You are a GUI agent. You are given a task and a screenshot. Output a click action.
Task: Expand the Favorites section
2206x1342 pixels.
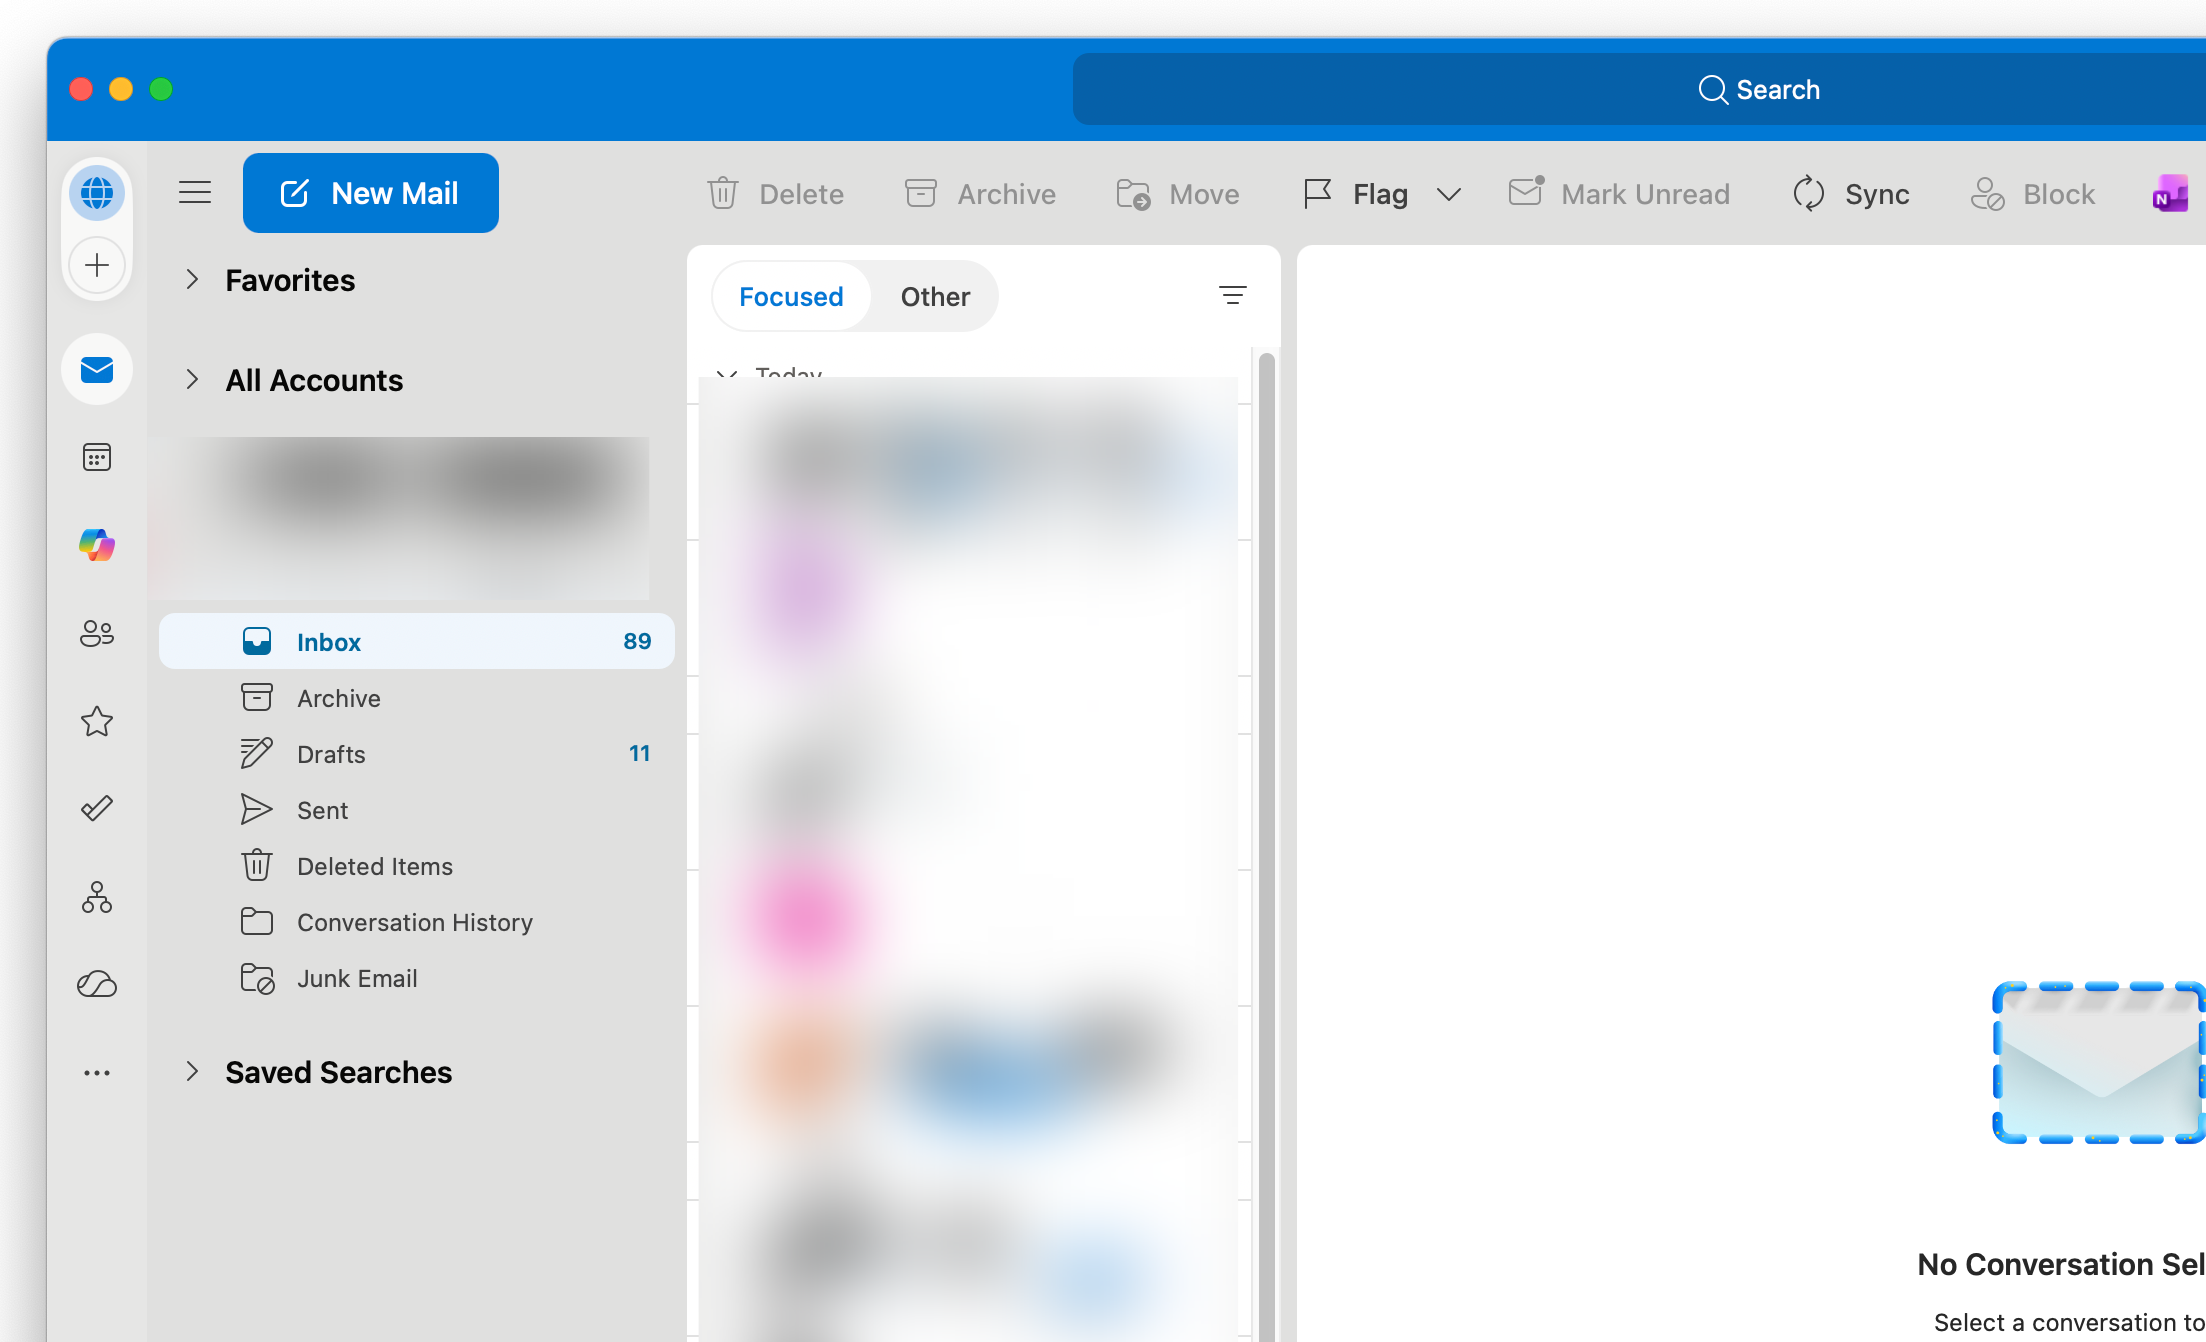tap(192, 280)
